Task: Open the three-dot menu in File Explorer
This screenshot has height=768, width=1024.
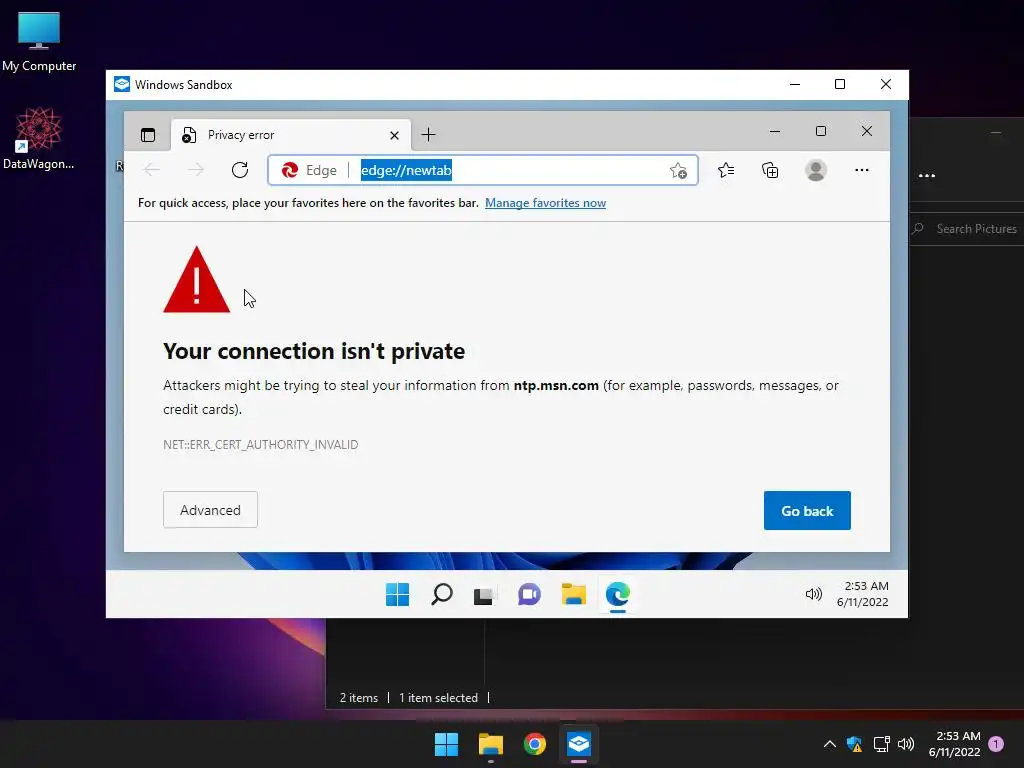Action: (927, 176)
